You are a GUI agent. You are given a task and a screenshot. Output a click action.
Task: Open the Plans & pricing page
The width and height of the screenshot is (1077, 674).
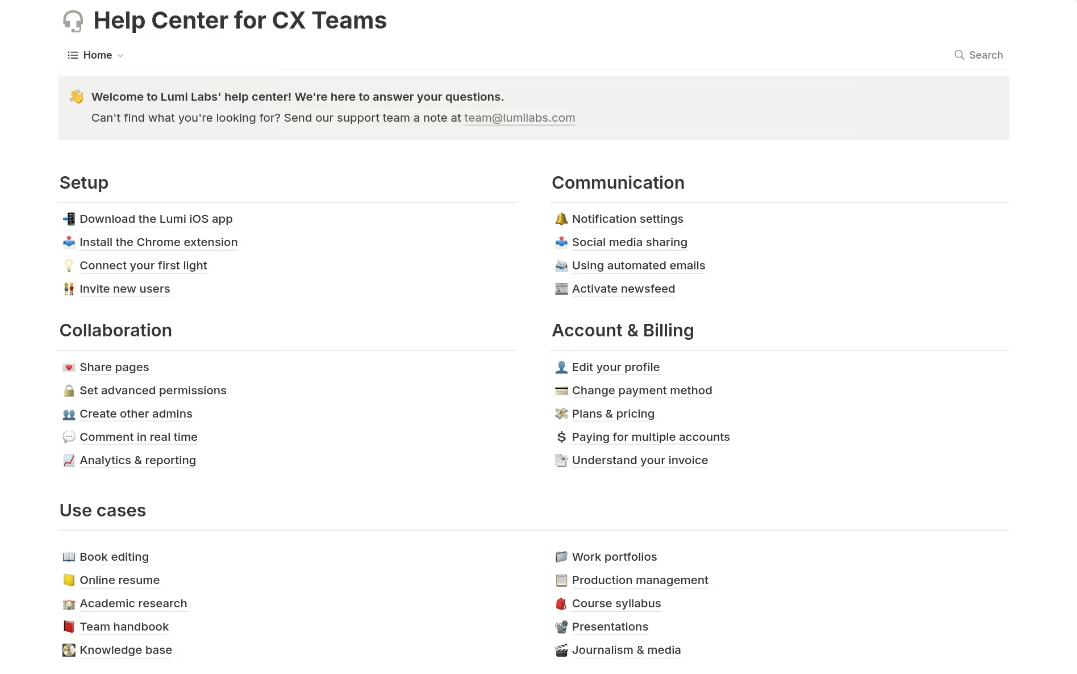(x=613, y=413)
